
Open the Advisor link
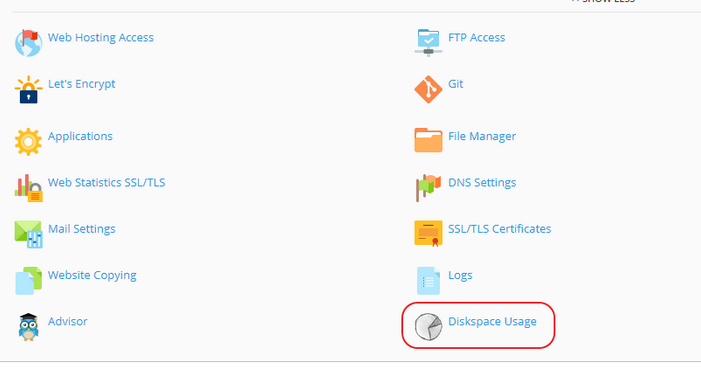coord(68,322)
